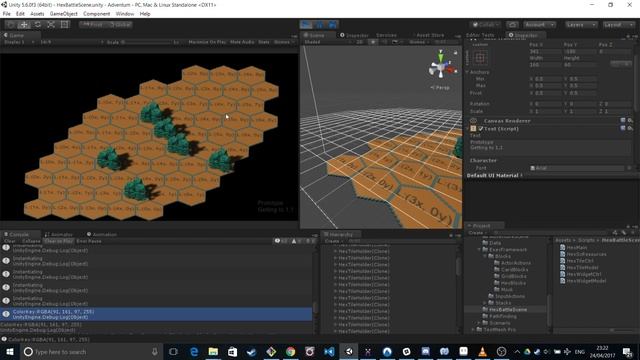Open the File menu

7,14
